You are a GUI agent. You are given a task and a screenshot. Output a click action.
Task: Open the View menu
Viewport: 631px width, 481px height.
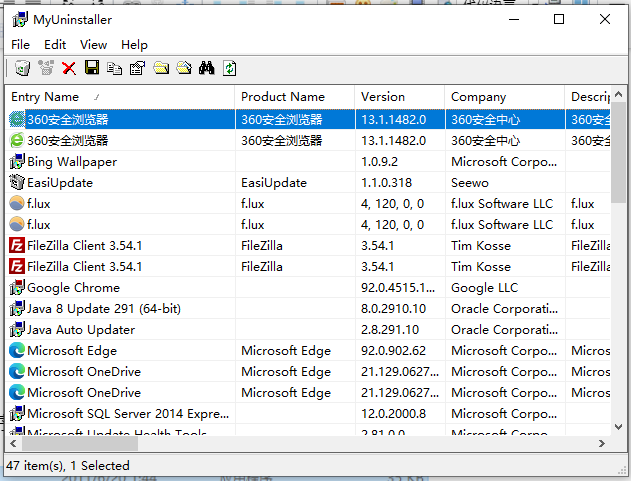93,44
